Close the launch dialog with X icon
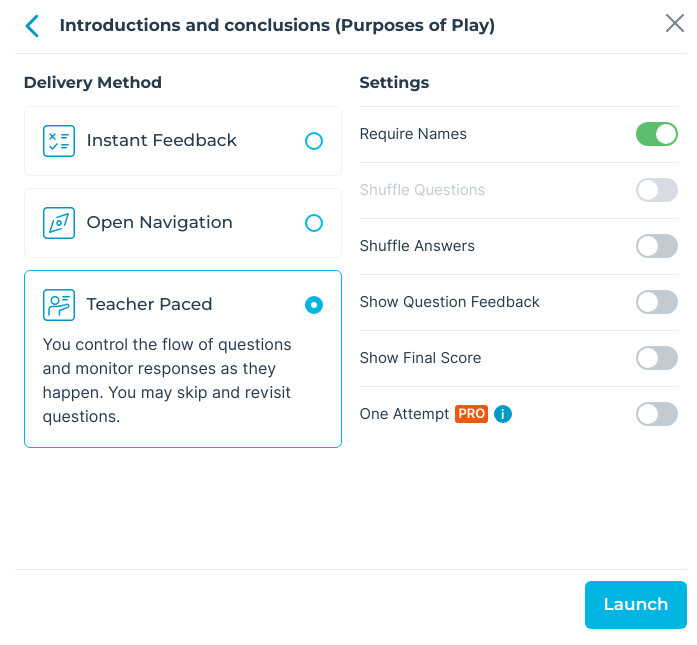 point(674,23)
